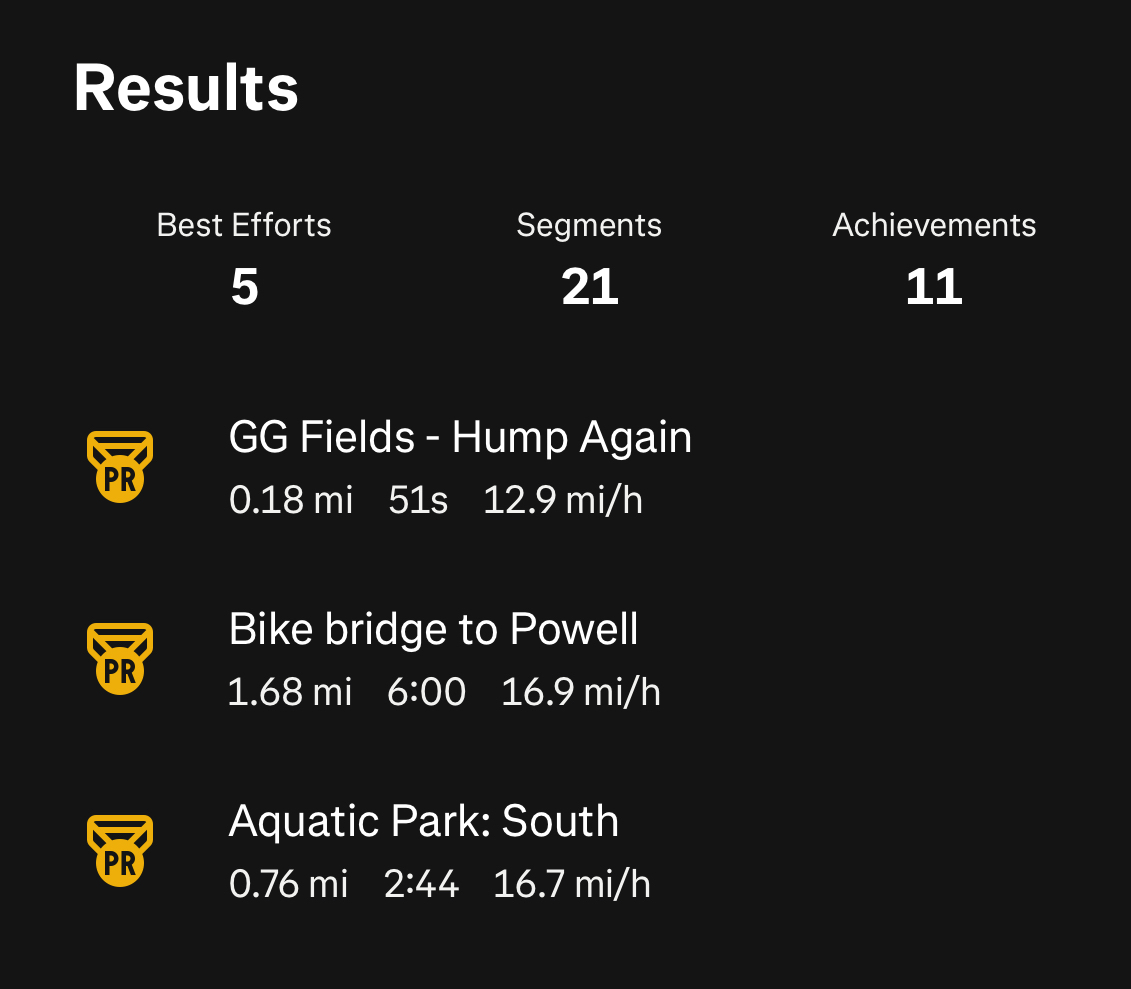Click the 1.68 mi distance value
The height and width of the screenshot is (989, 1131).
click(290, 691)
